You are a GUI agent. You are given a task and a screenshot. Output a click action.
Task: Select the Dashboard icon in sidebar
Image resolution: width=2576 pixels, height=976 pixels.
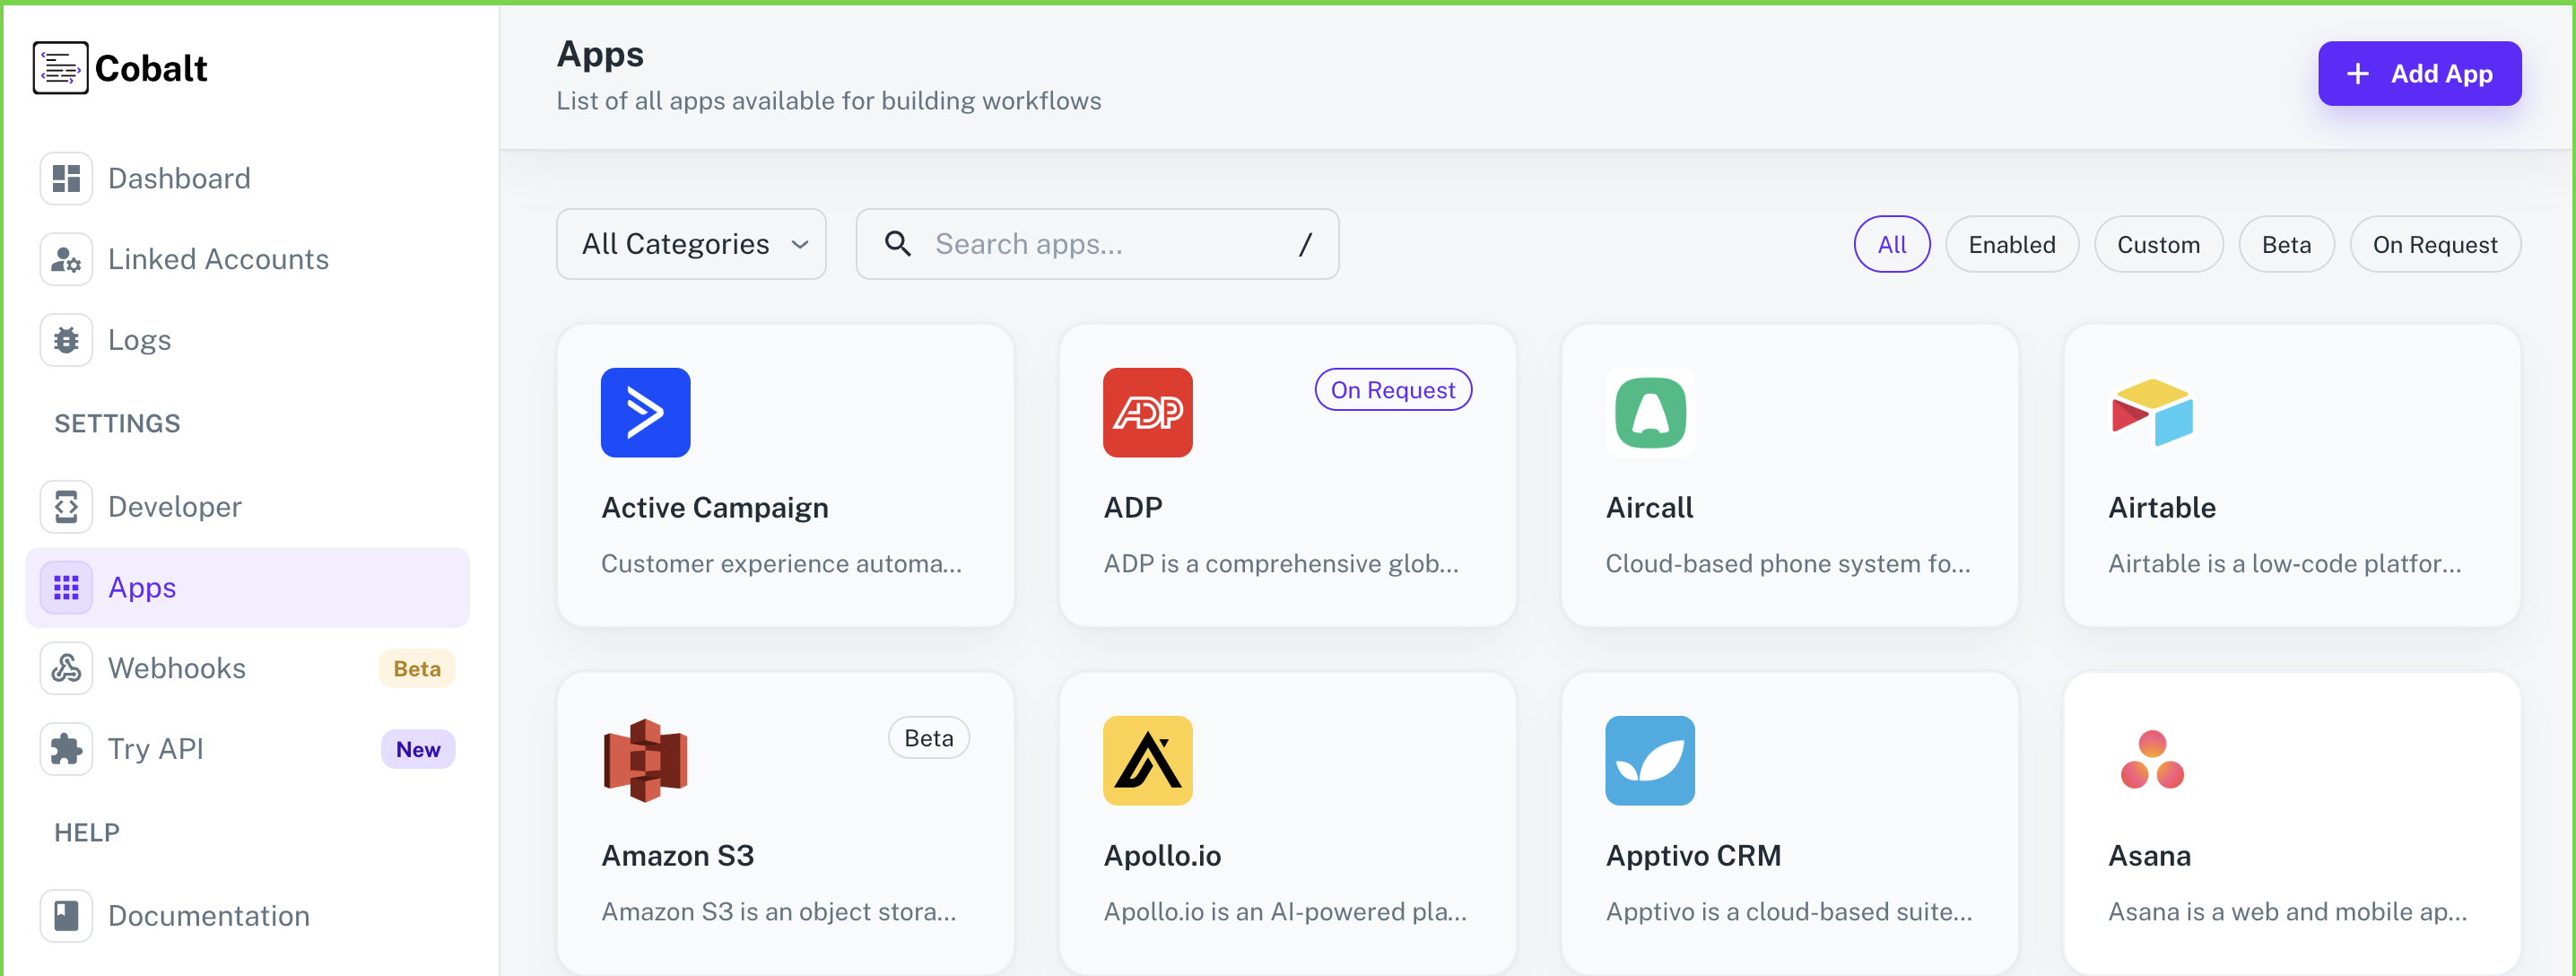66,178
